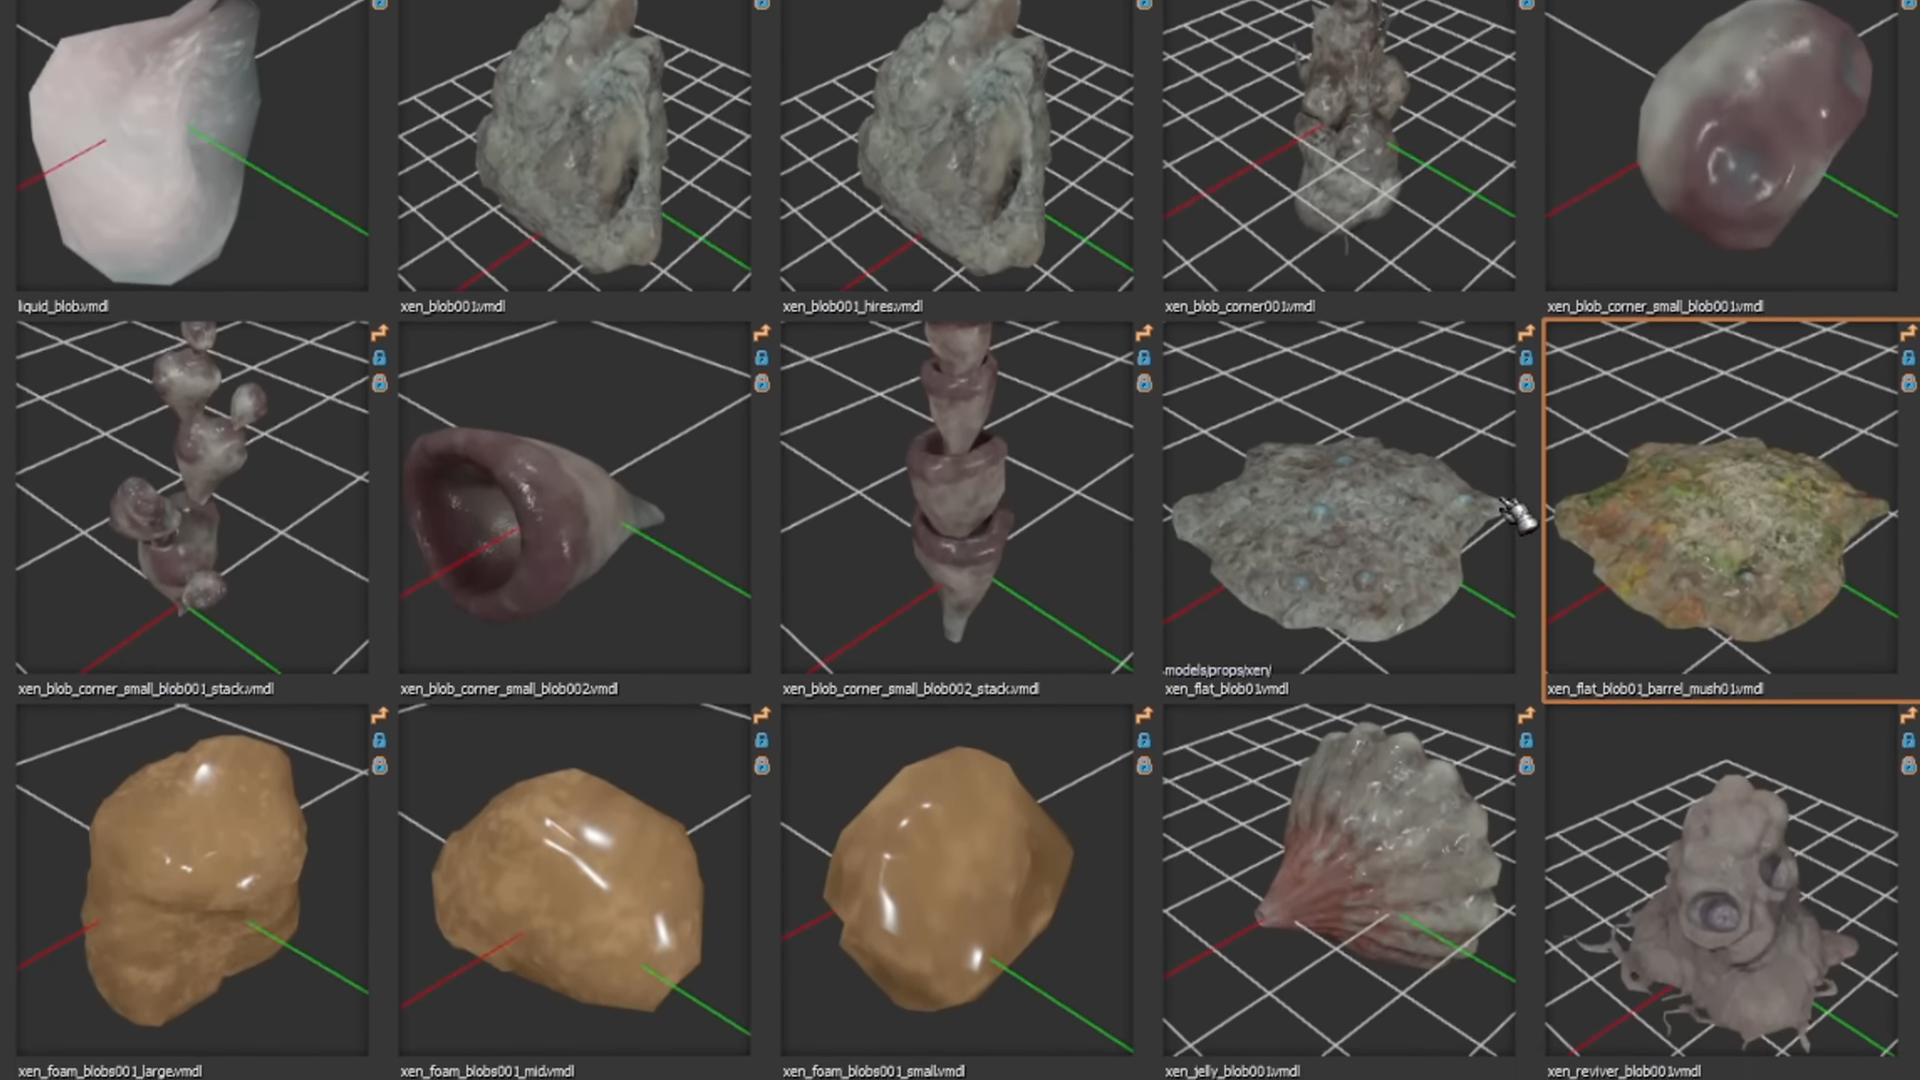Pick the xen_blob001_hires model preview
This screenshot has width=1920, height=1080.
956,145
